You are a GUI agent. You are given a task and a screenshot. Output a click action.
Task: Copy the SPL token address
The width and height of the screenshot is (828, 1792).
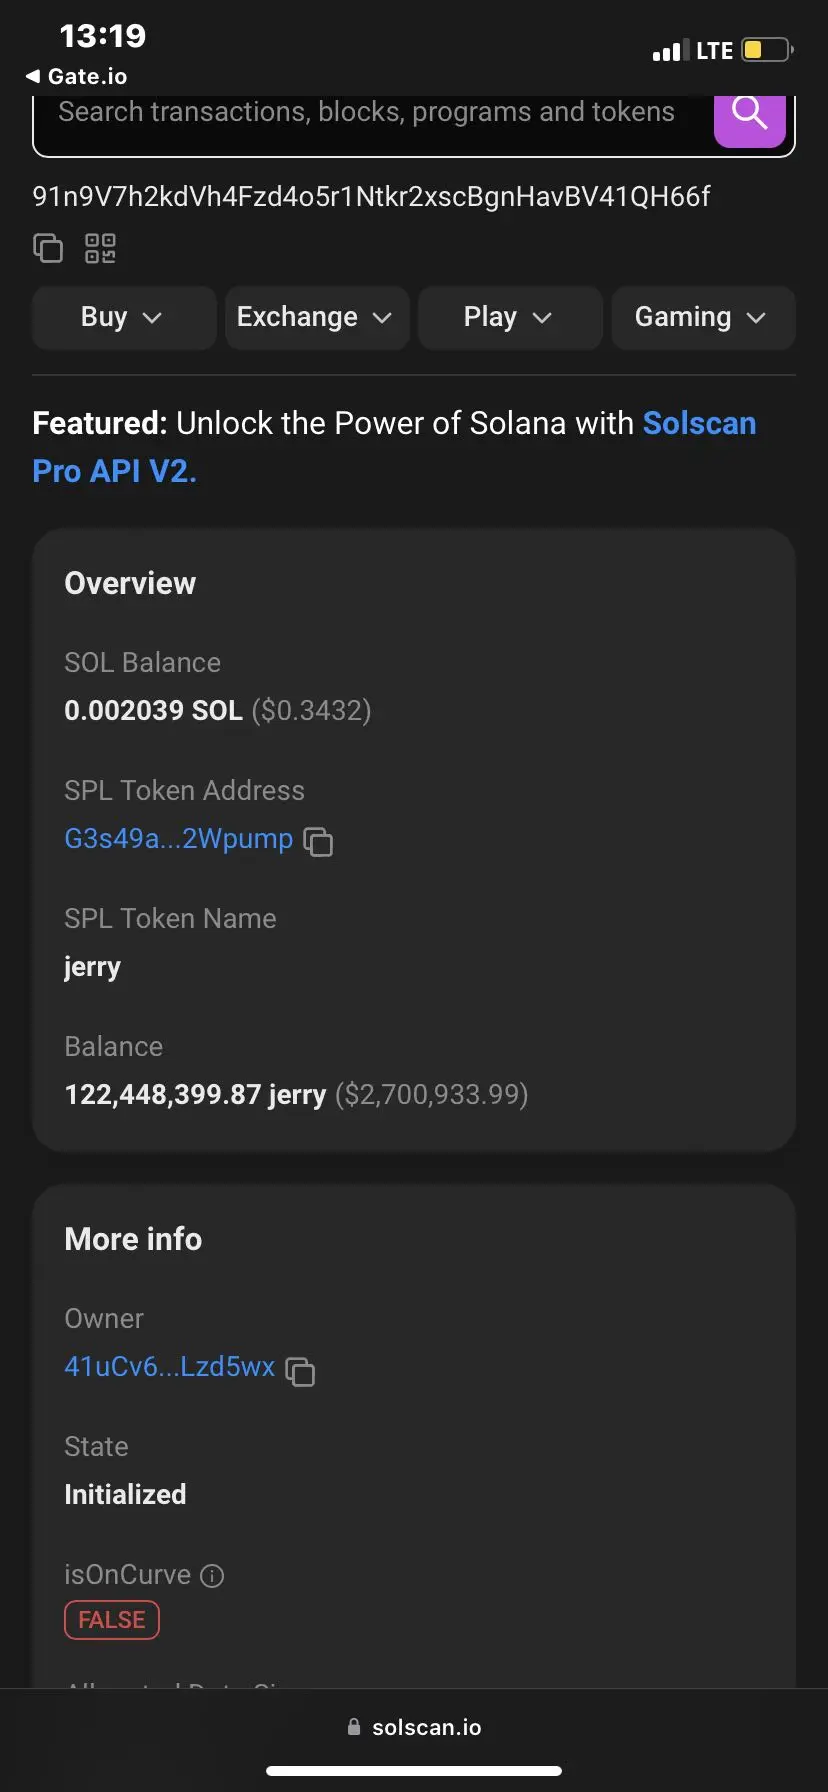(318, 842)
